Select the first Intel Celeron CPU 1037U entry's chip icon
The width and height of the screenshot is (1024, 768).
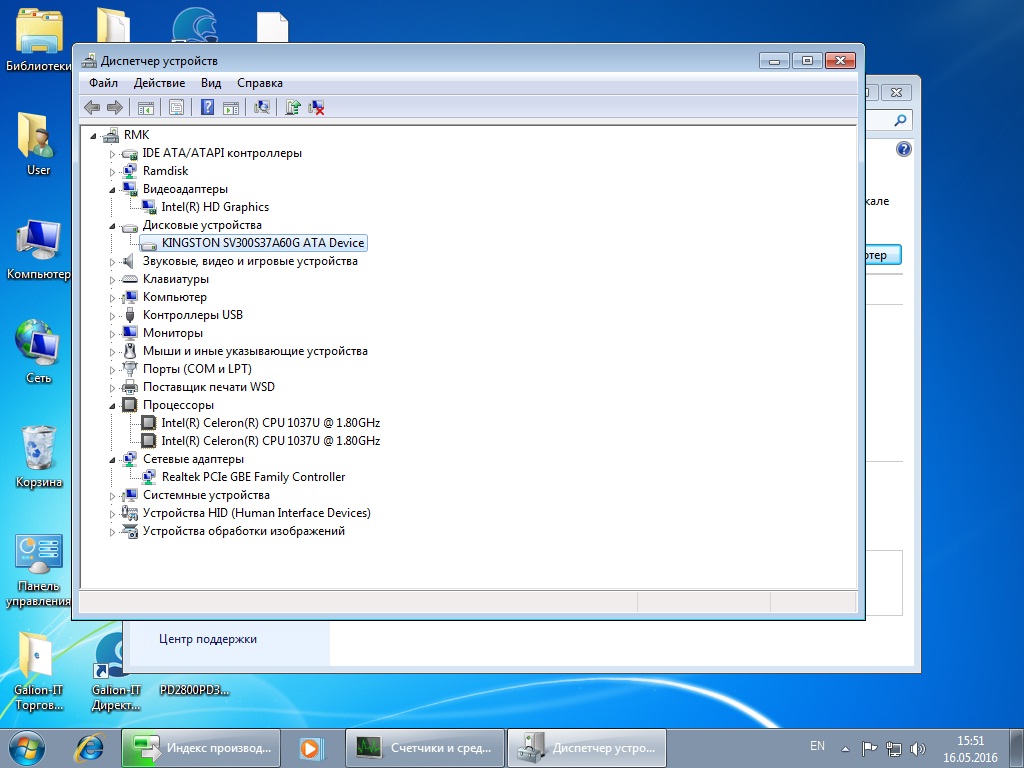tap(149, 423)
